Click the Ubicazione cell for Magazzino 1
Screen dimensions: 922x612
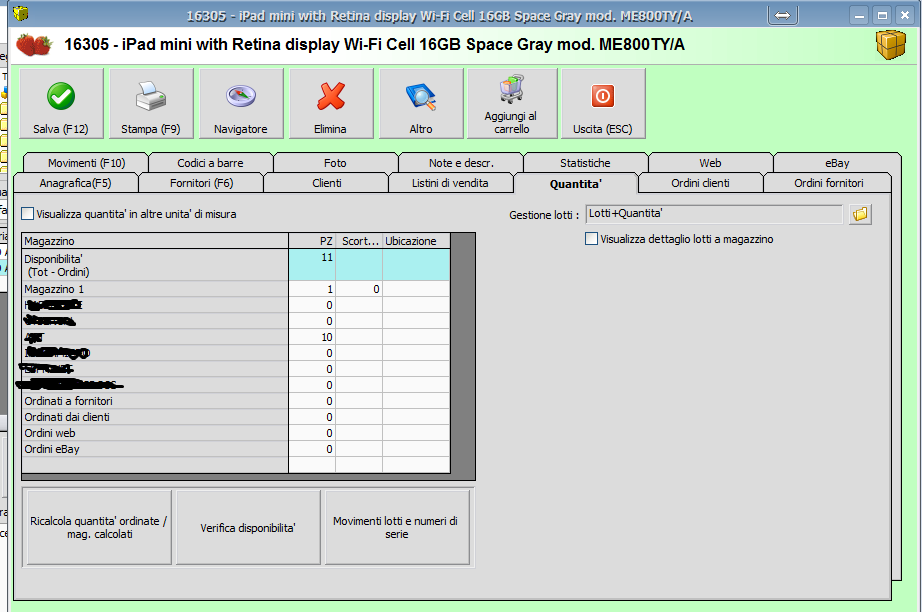click(x=416, y=289)
